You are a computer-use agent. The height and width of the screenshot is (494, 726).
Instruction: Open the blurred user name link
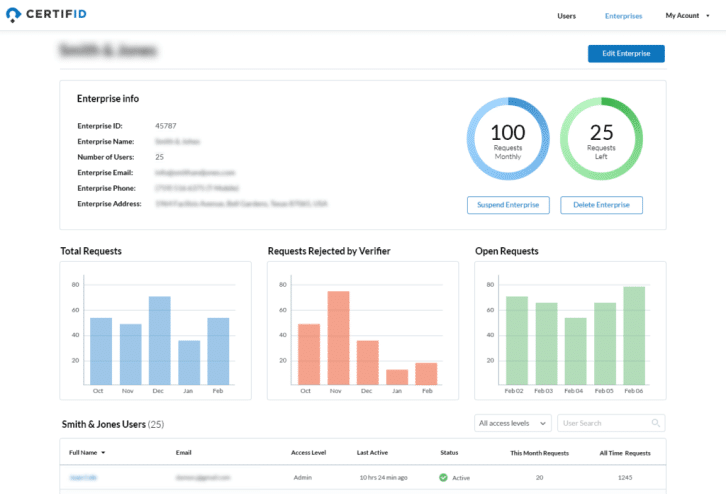tap(83, 477)
